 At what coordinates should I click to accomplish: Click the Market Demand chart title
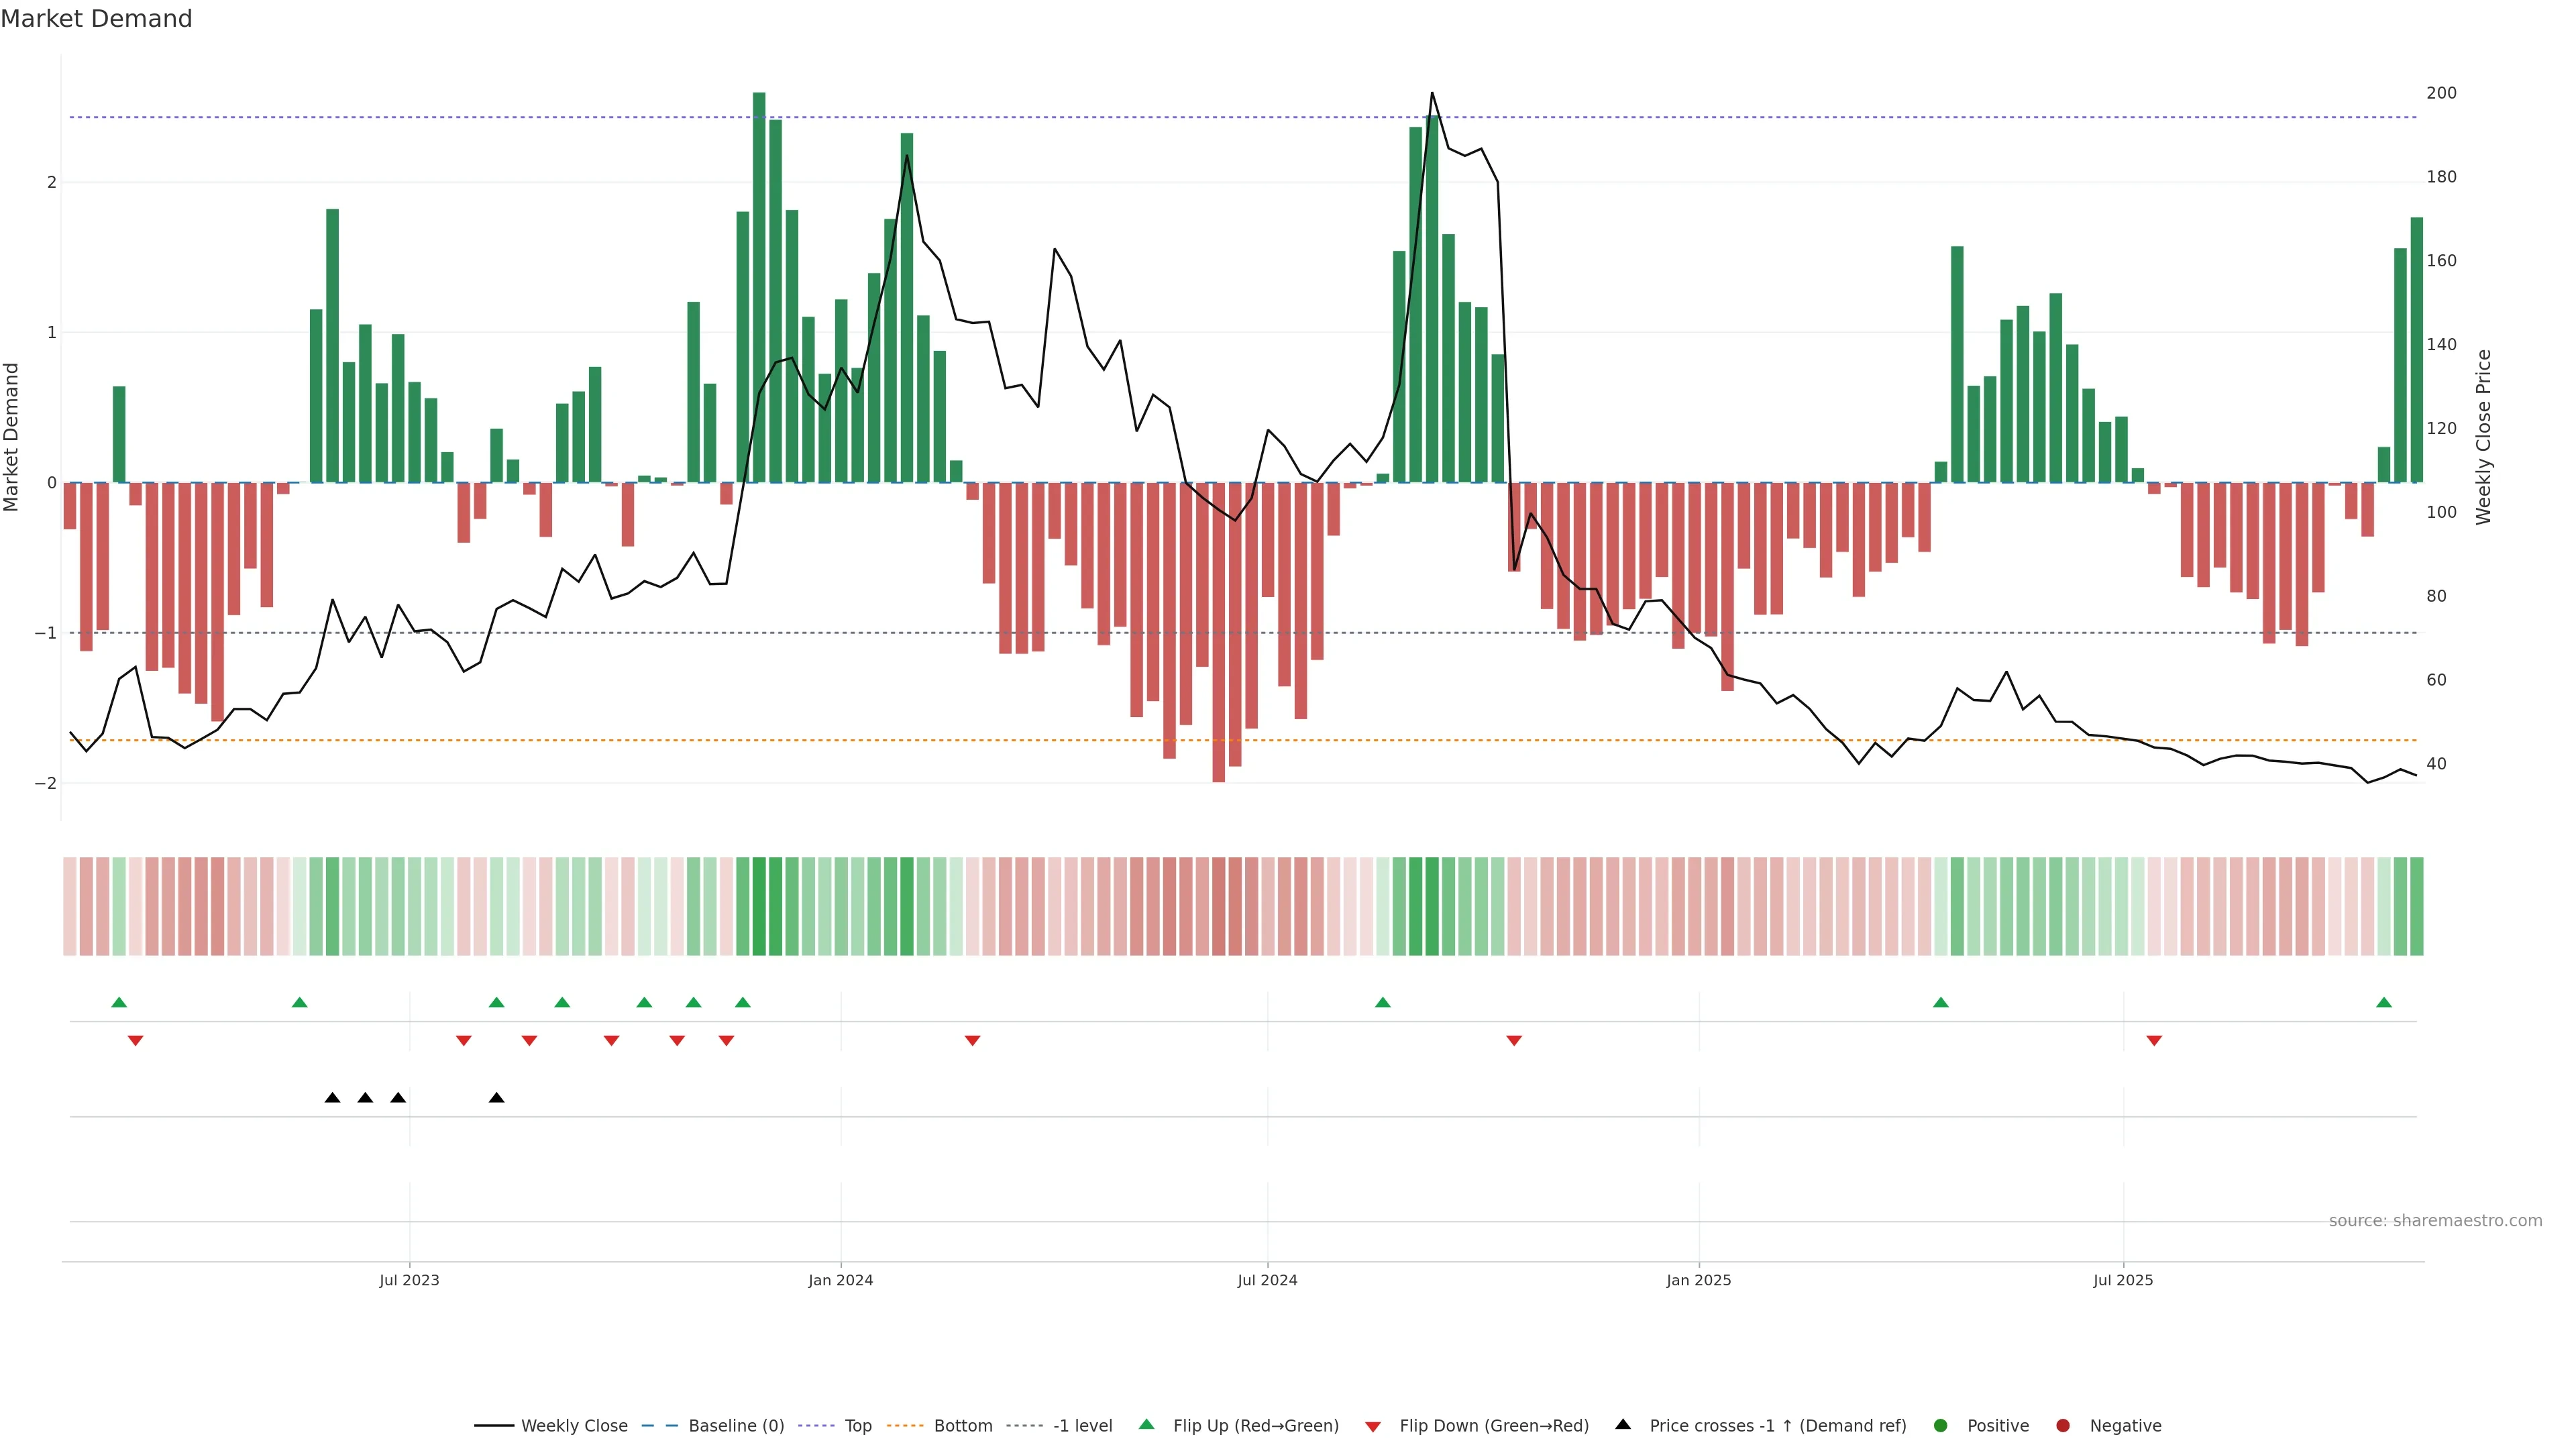(96, 19)
